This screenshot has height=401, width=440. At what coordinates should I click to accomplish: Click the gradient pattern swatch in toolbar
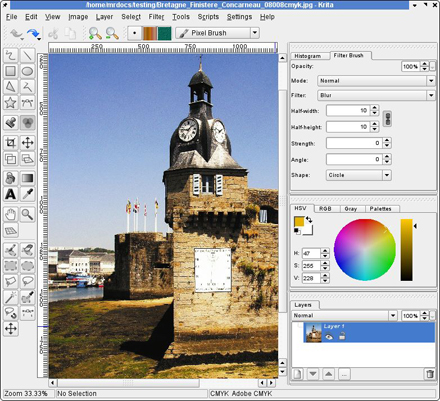coord(150,33)
